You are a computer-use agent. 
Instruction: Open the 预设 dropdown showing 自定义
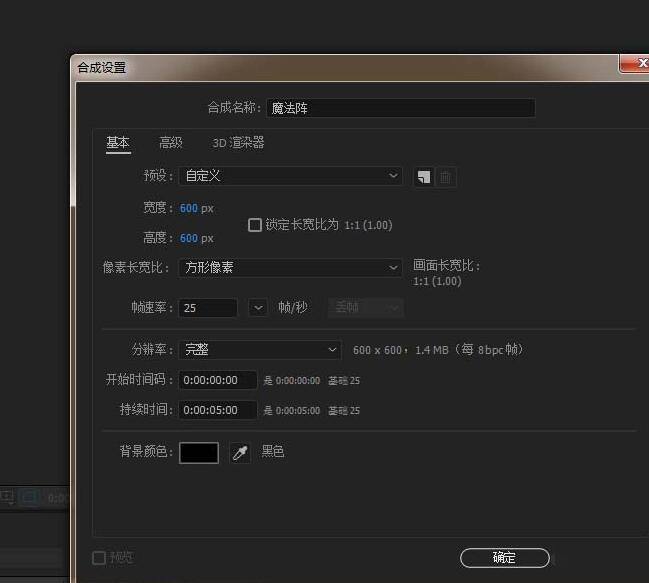(290, 176)
